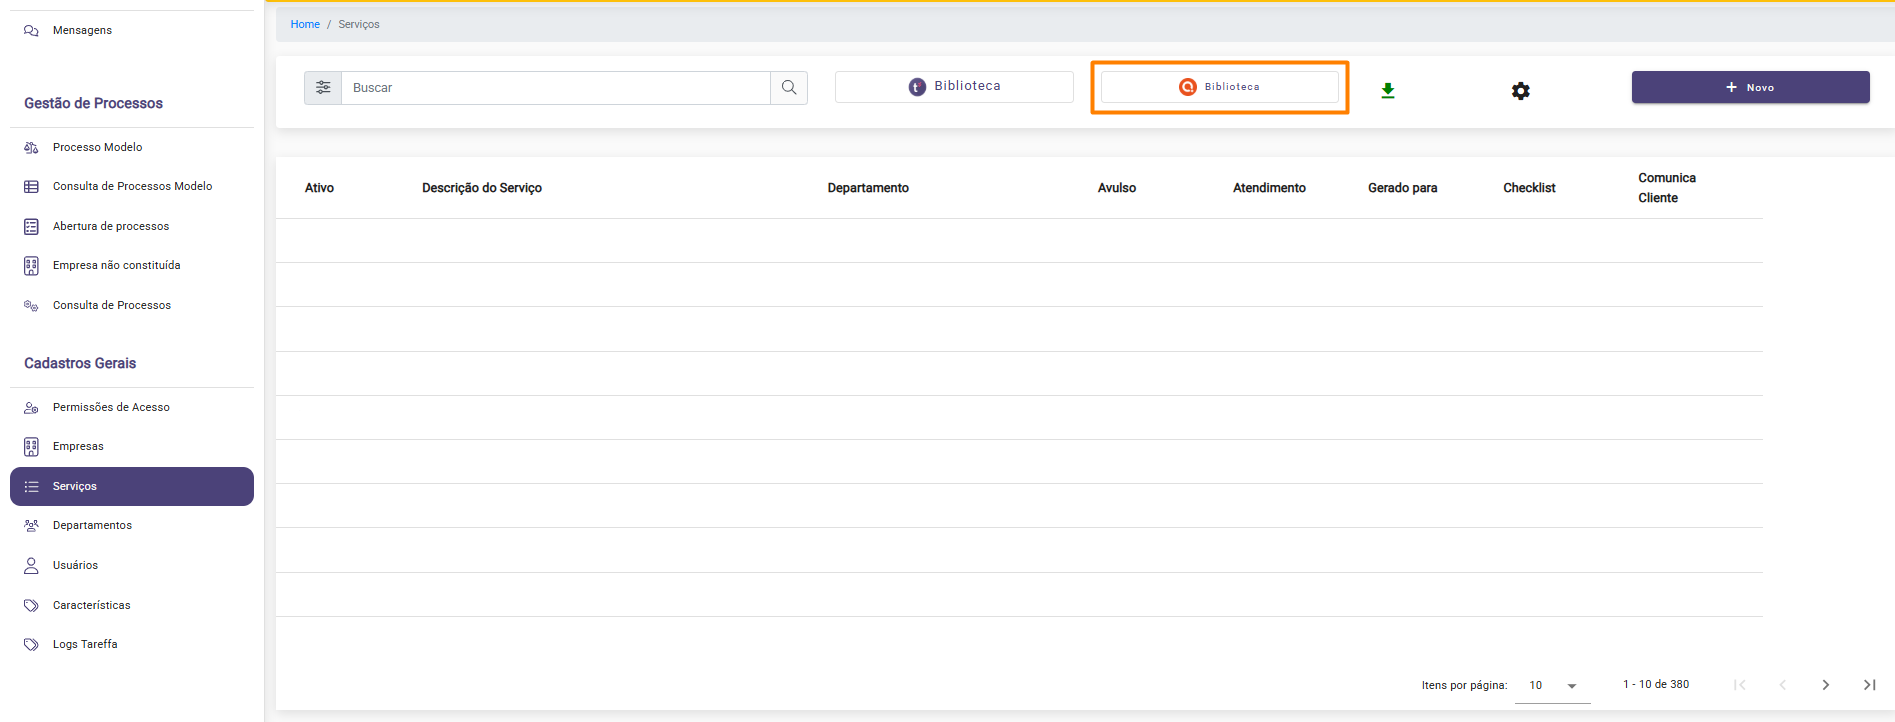Jump to the last page arrow

pos(1868,685)
